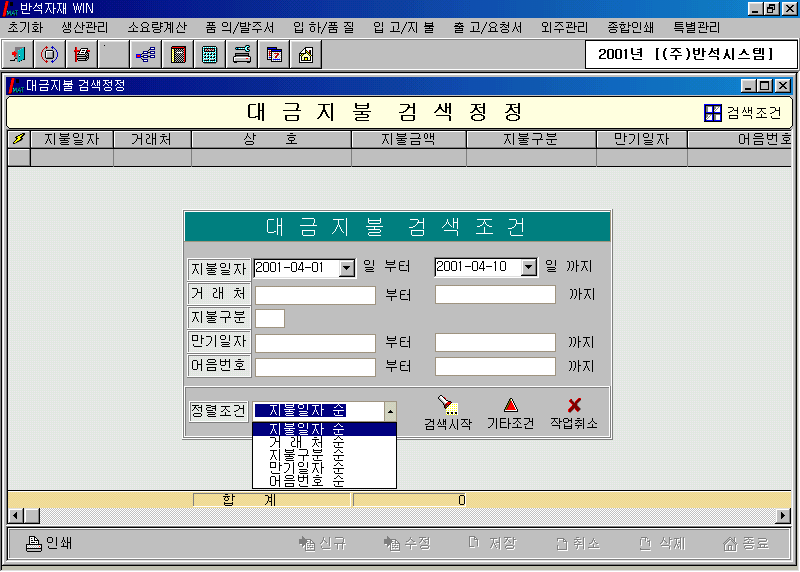Select 지불일자 순 in sort list
Viewport: 800px width, 572px height.
[x=324, y=429]
